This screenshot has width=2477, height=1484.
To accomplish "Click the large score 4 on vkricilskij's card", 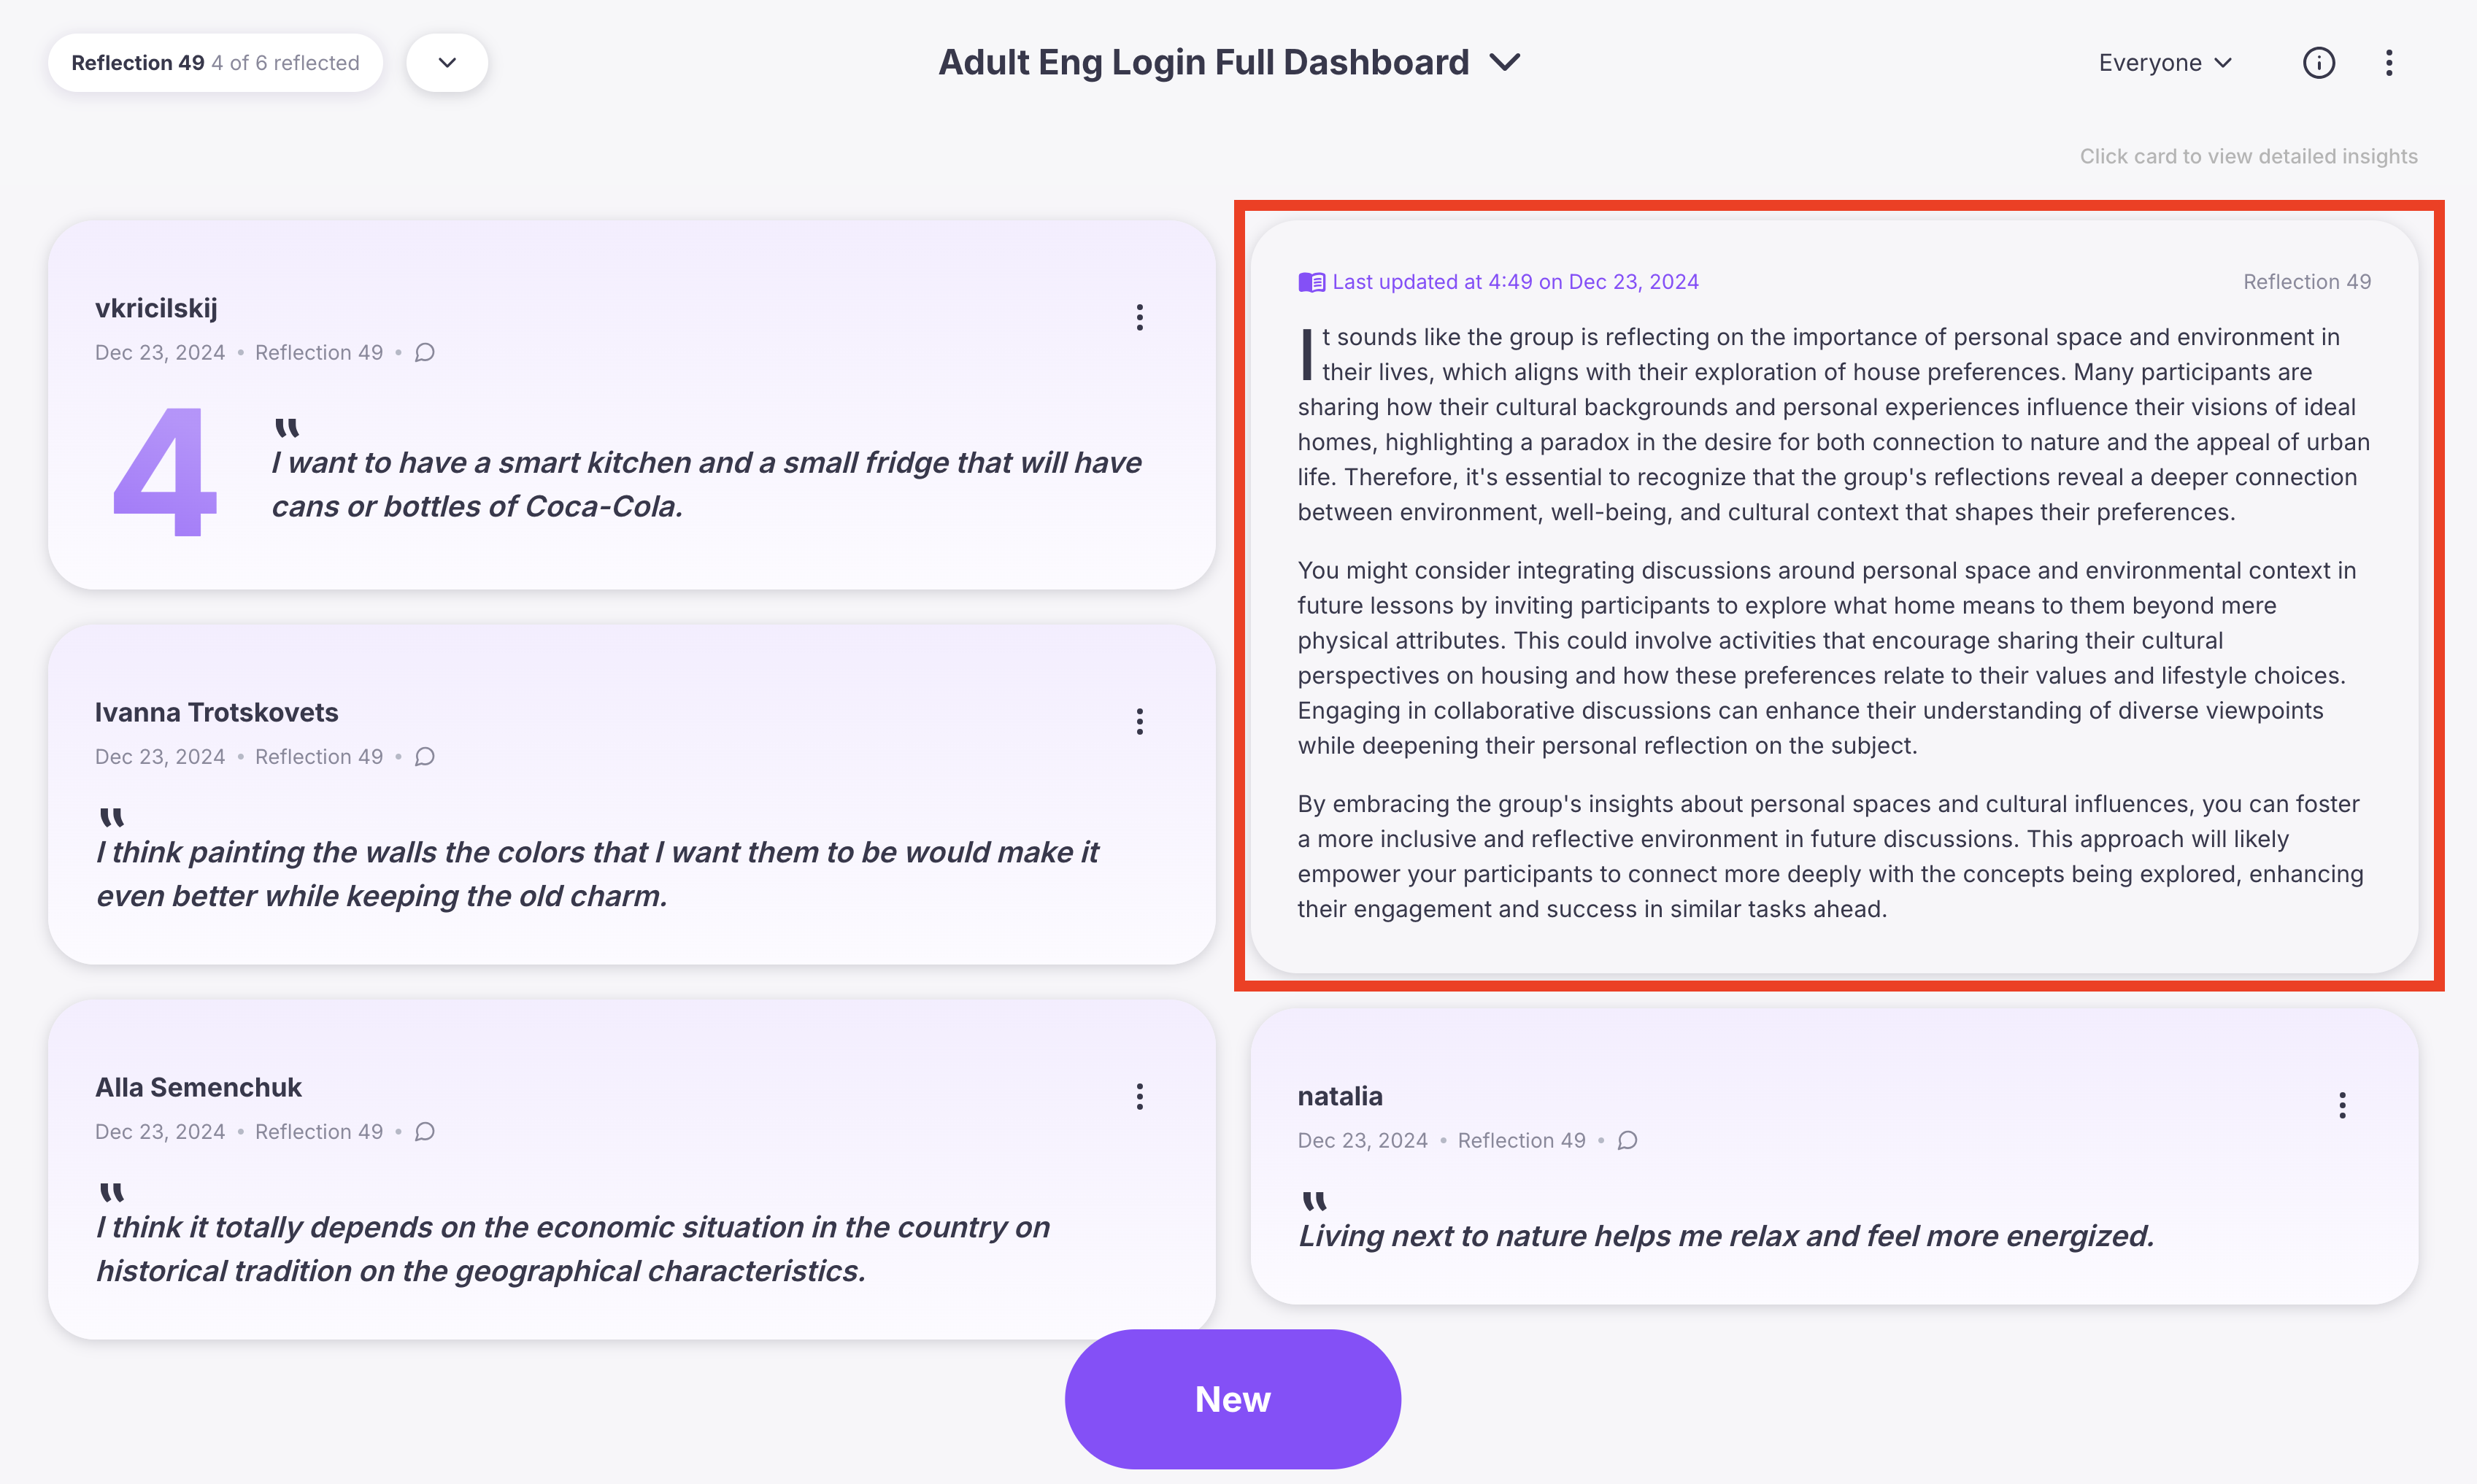I will point(164,473).
